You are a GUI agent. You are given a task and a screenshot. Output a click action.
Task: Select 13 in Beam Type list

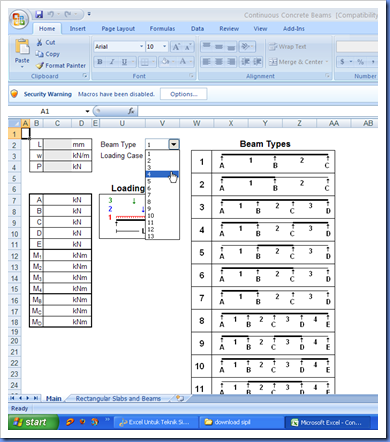(x=162, y=236)
